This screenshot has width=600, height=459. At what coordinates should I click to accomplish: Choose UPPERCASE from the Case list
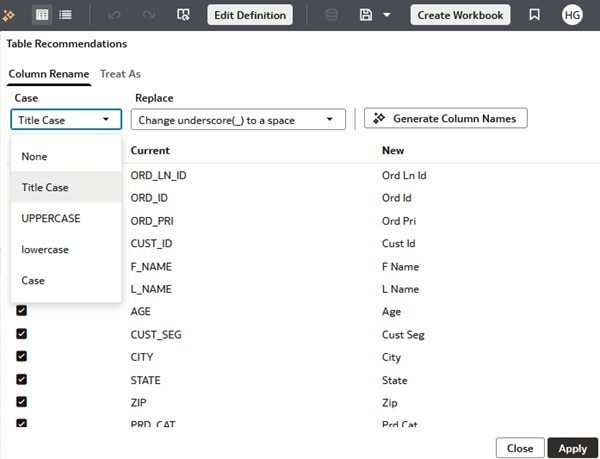point(51,218)
